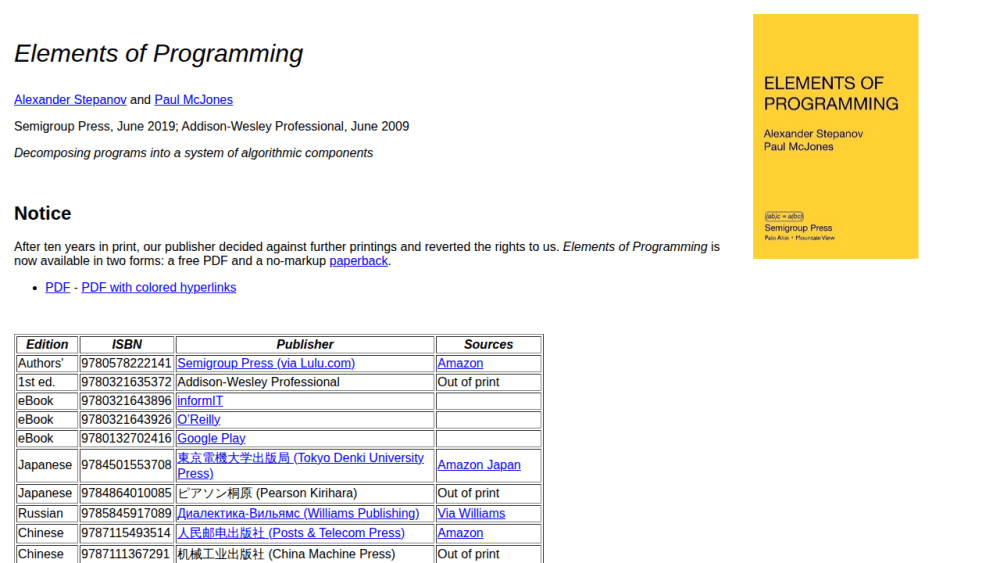
Task: Select ISBN 9780321635372 cell
Action: pyautogui.click(x=126, y=382)
